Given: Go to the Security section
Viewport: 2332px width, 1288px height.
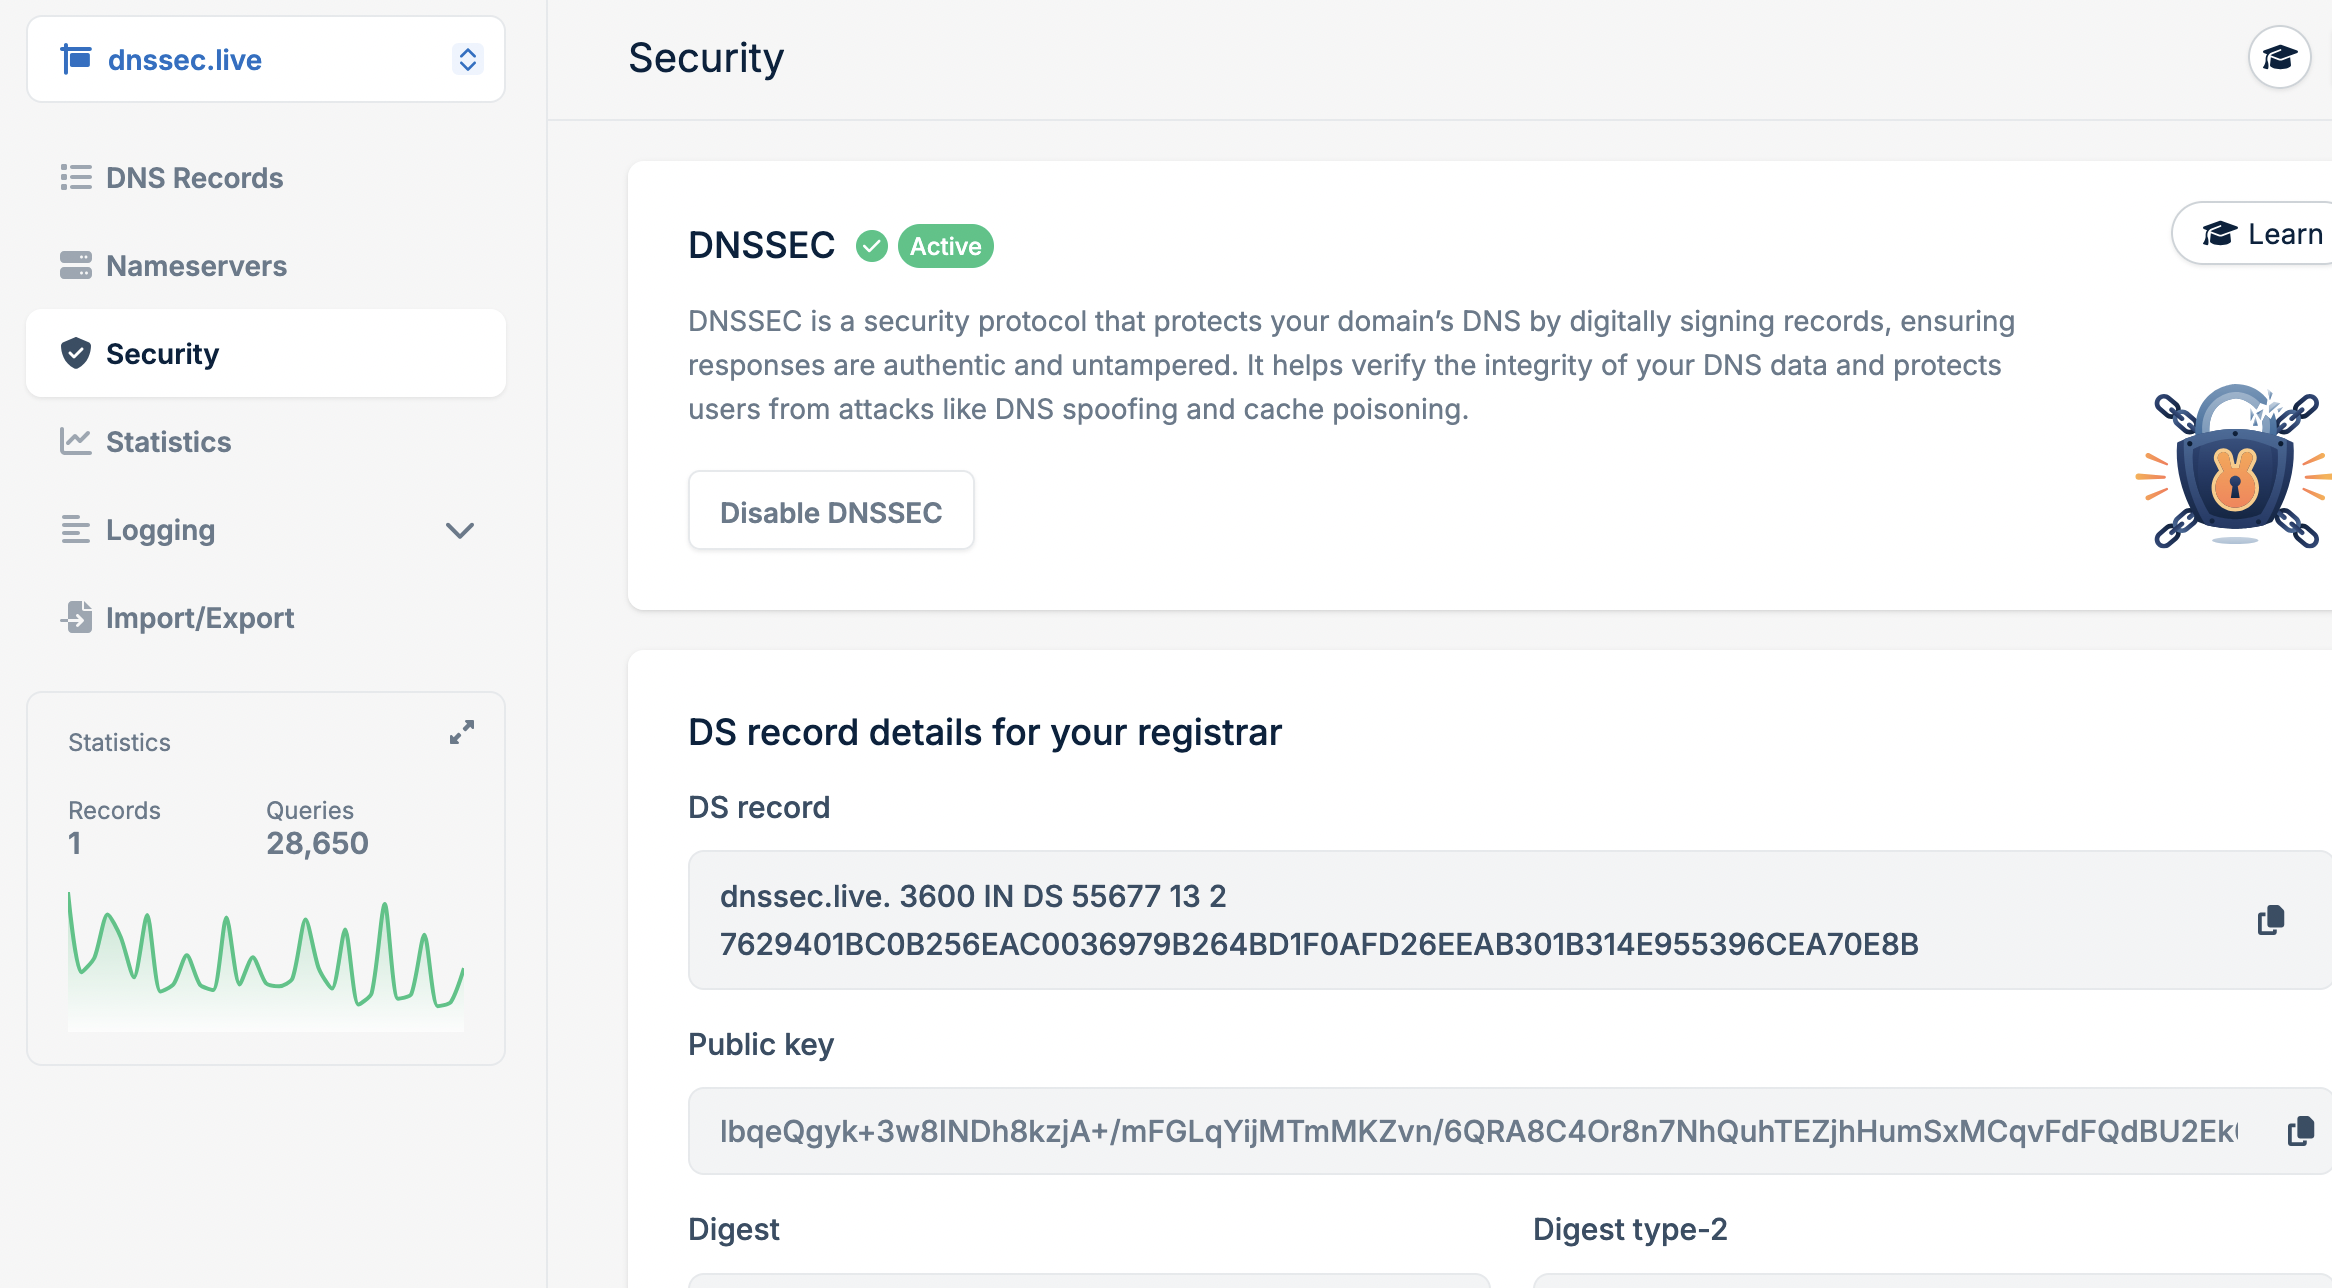Looking at the screenshot, I should [x=162, y=354].
